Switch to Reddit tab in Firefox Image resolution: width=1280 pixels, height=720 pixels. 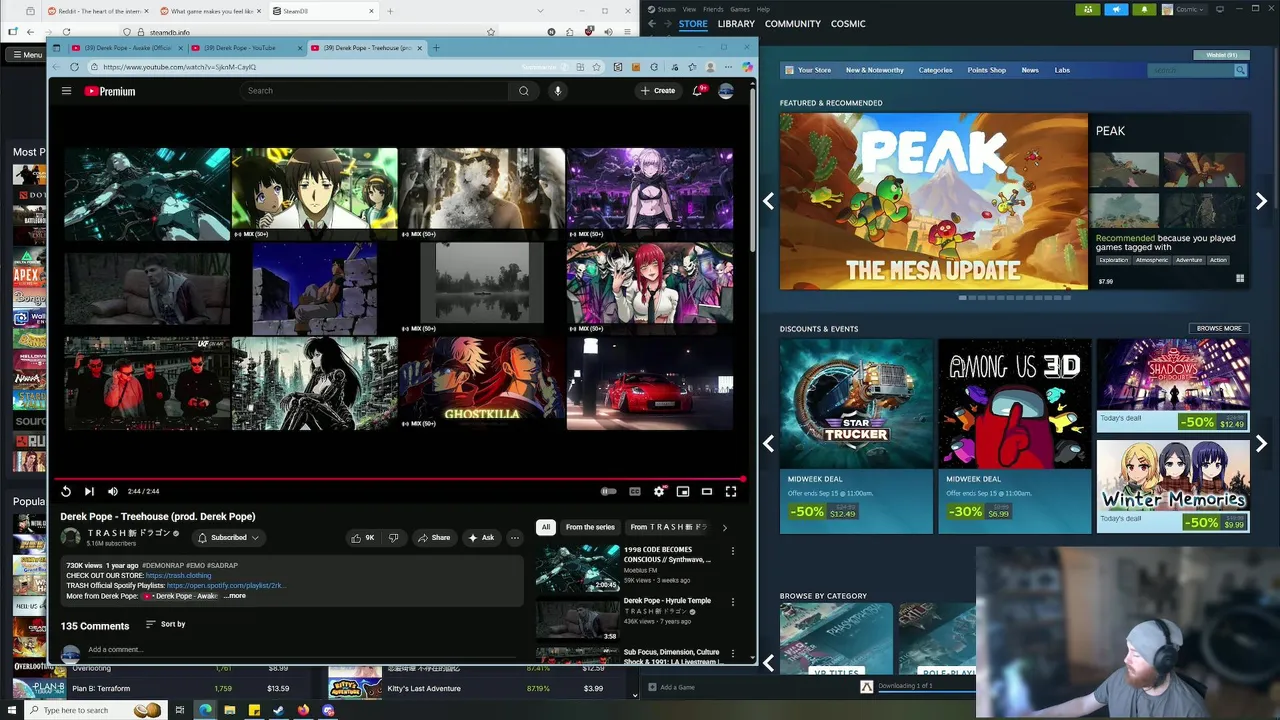[x=97, y=11]
